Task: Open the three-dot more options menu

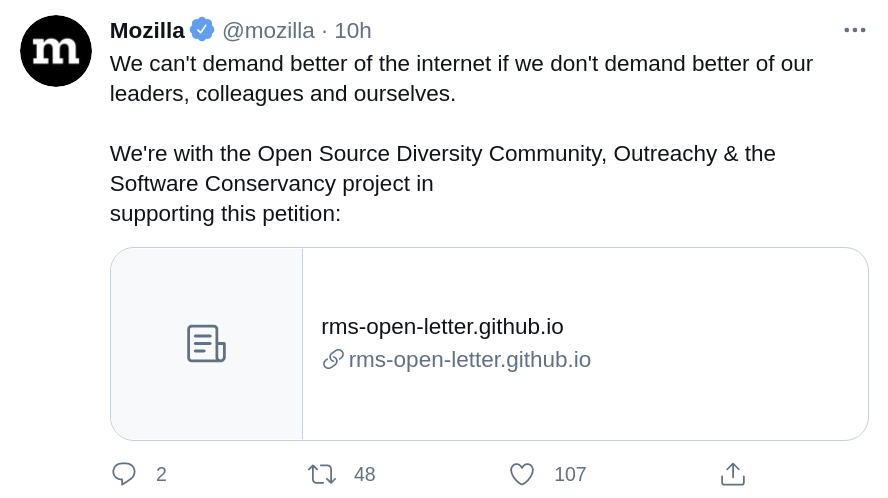Action: pos(855,30)
